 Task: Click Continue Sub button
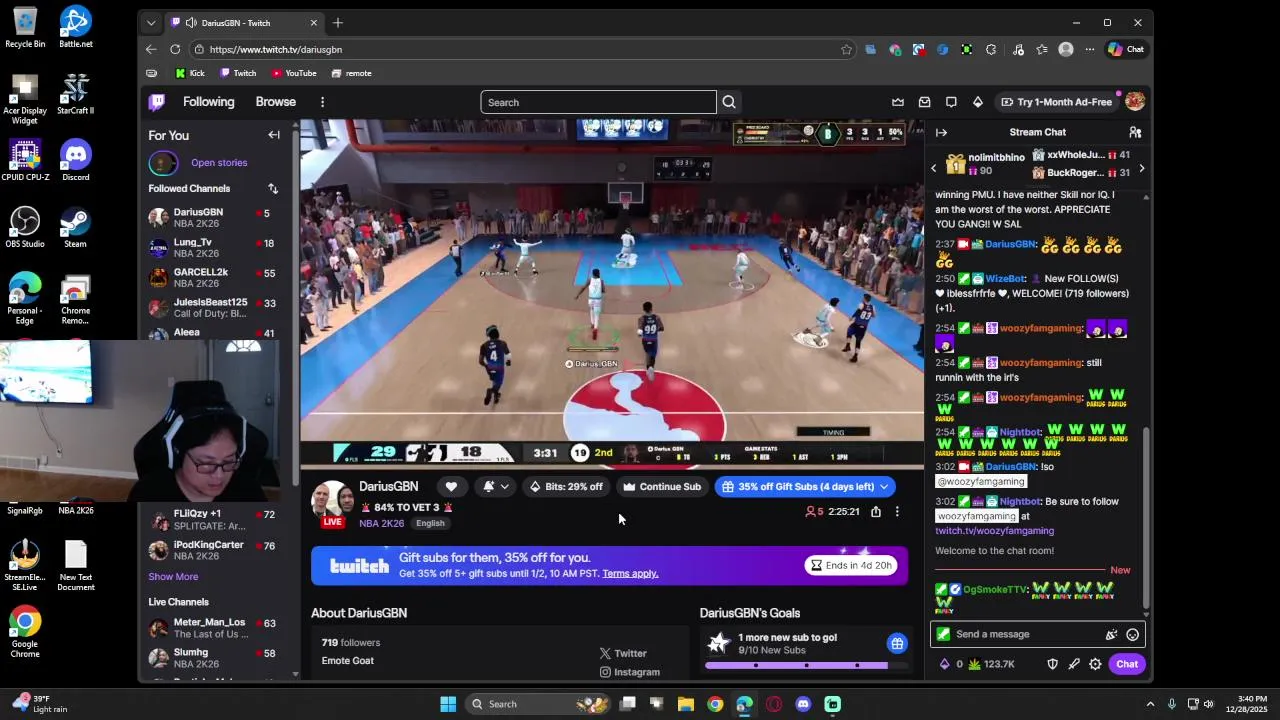tap(662, 487)
